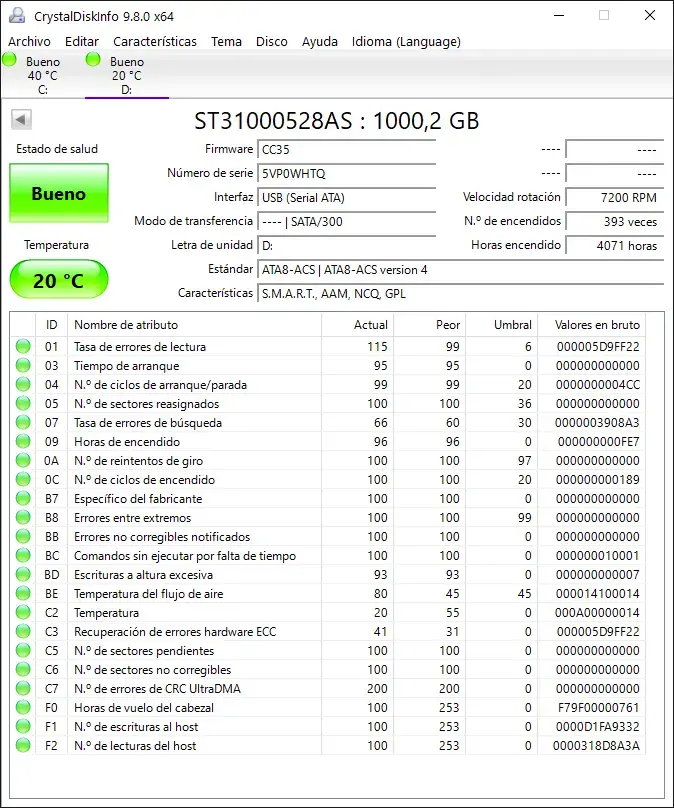Click the green Bueno health status button
The width and height of the screenshot is (674, 808).
[59, 193]
